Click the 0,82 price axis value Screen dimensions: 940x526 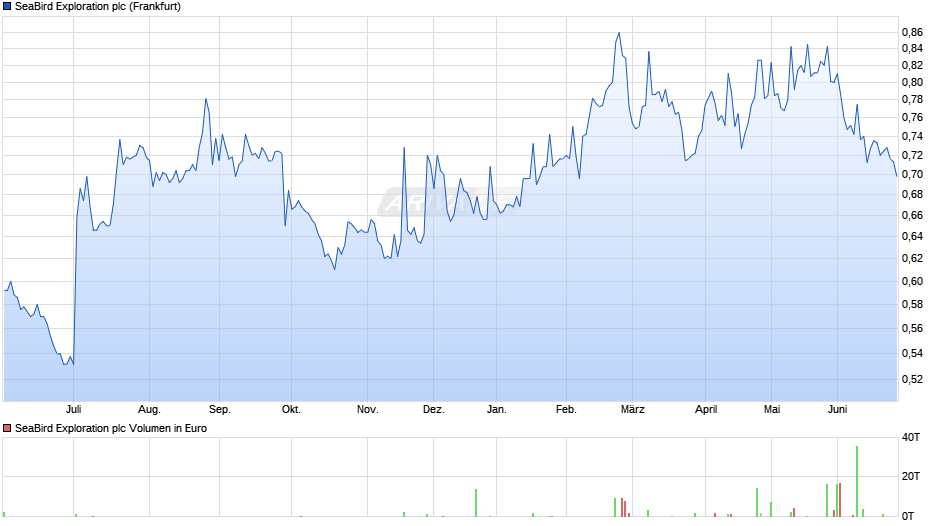[912, 65]
